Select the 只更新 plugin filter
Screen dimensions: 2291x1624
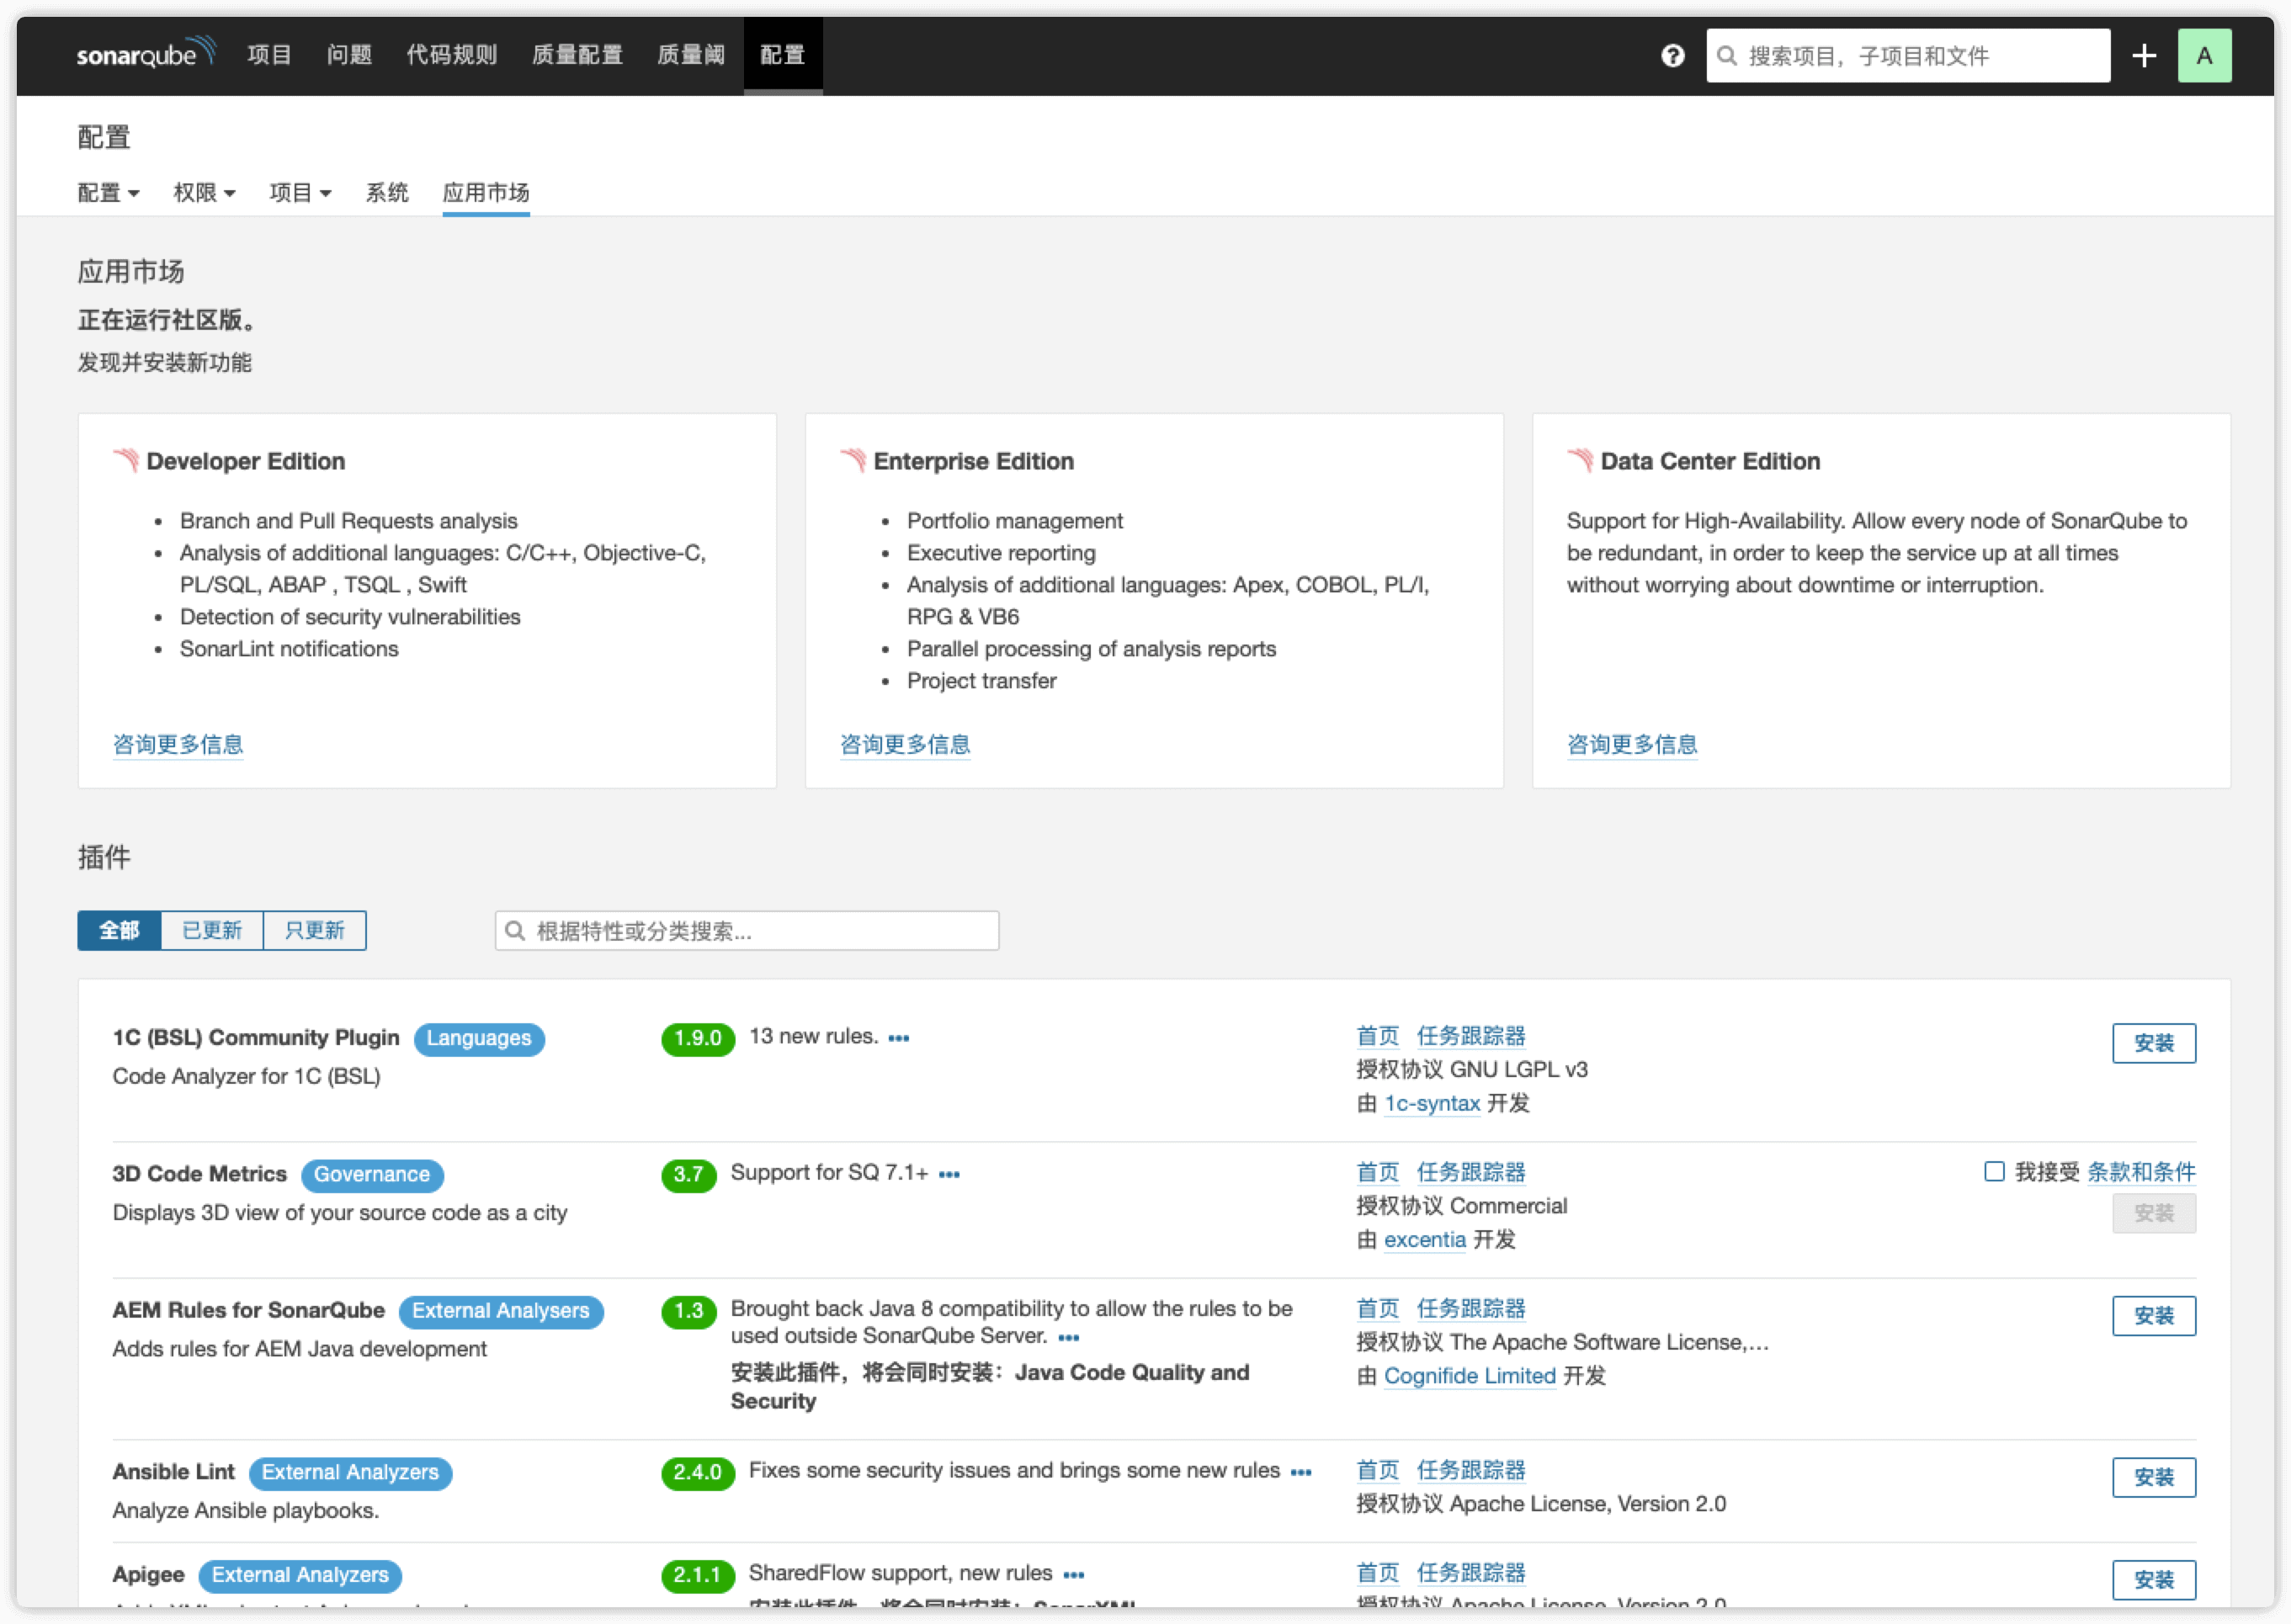[314, 930]
